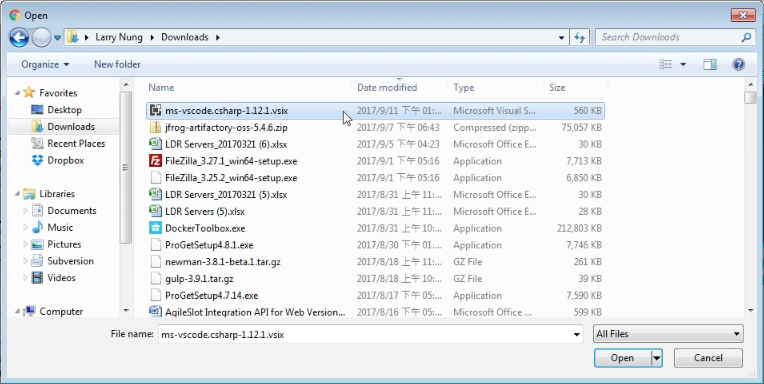Viewport: 764px width, 384px height.
Task: Click the Subversion library icon
Action: point(38,261)
